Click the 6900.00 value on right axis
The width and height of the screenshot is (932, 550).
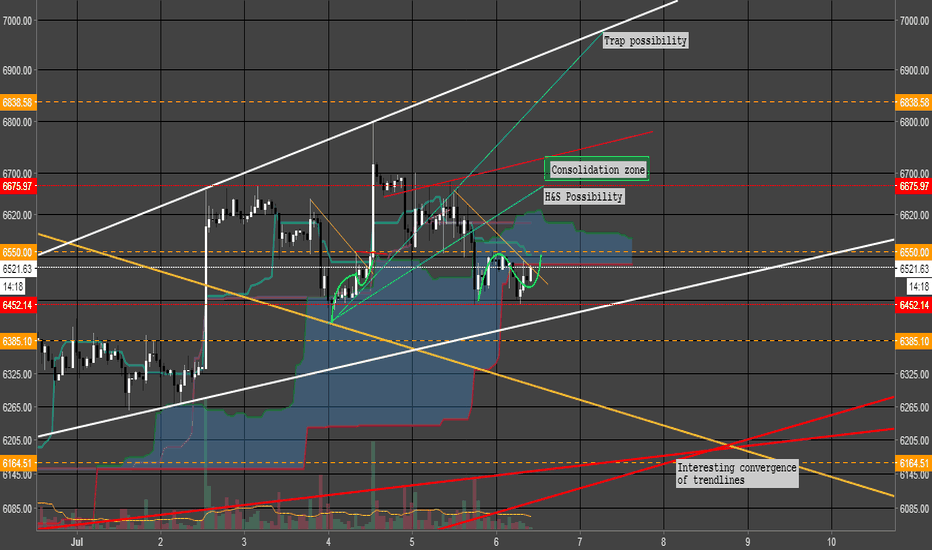[x=914, y=71]
